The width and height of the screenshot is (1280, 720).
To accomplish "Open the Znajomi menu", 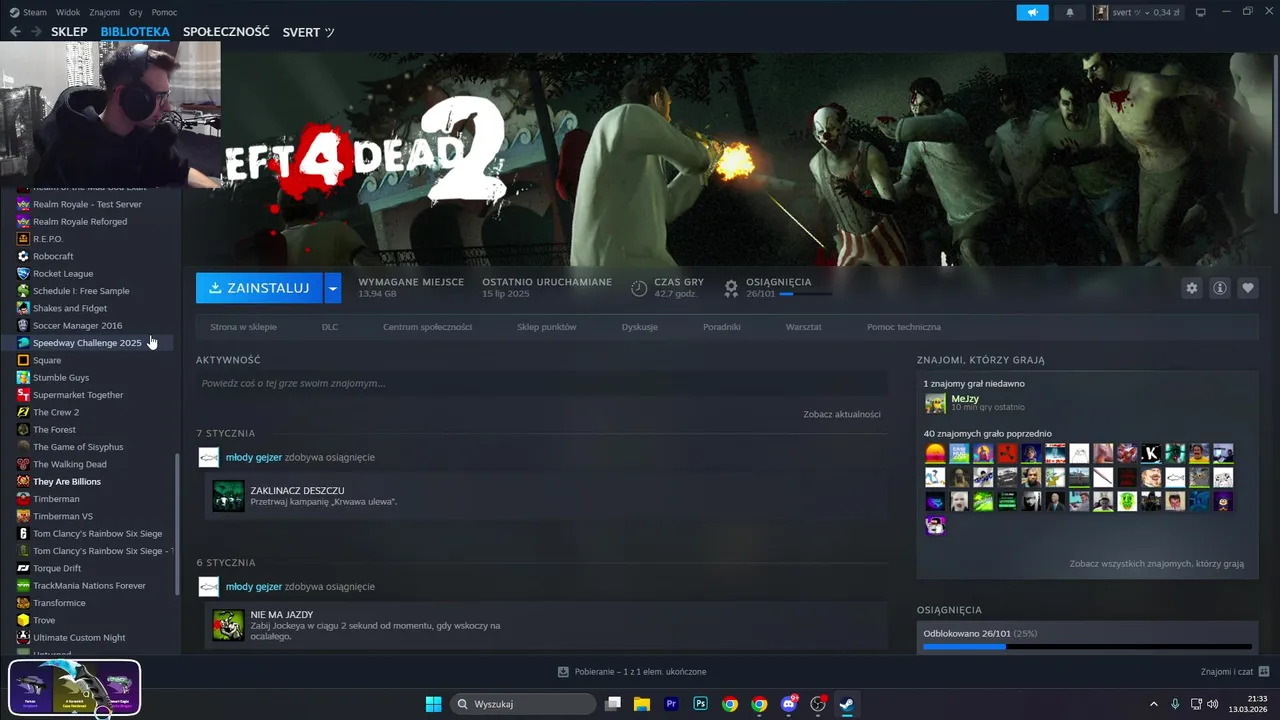I will pos(104,12).
